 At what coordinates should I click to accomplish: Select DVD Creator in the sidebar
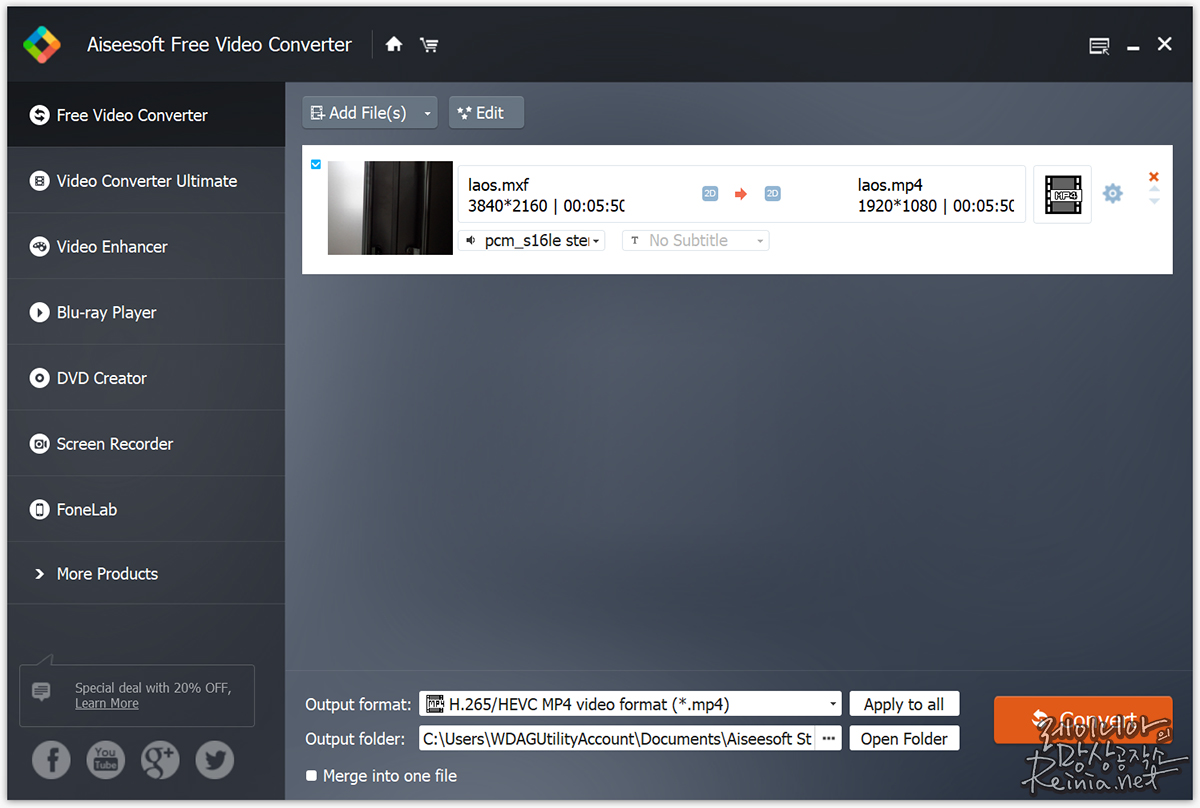pyautogui.click(x=146, y=378)
